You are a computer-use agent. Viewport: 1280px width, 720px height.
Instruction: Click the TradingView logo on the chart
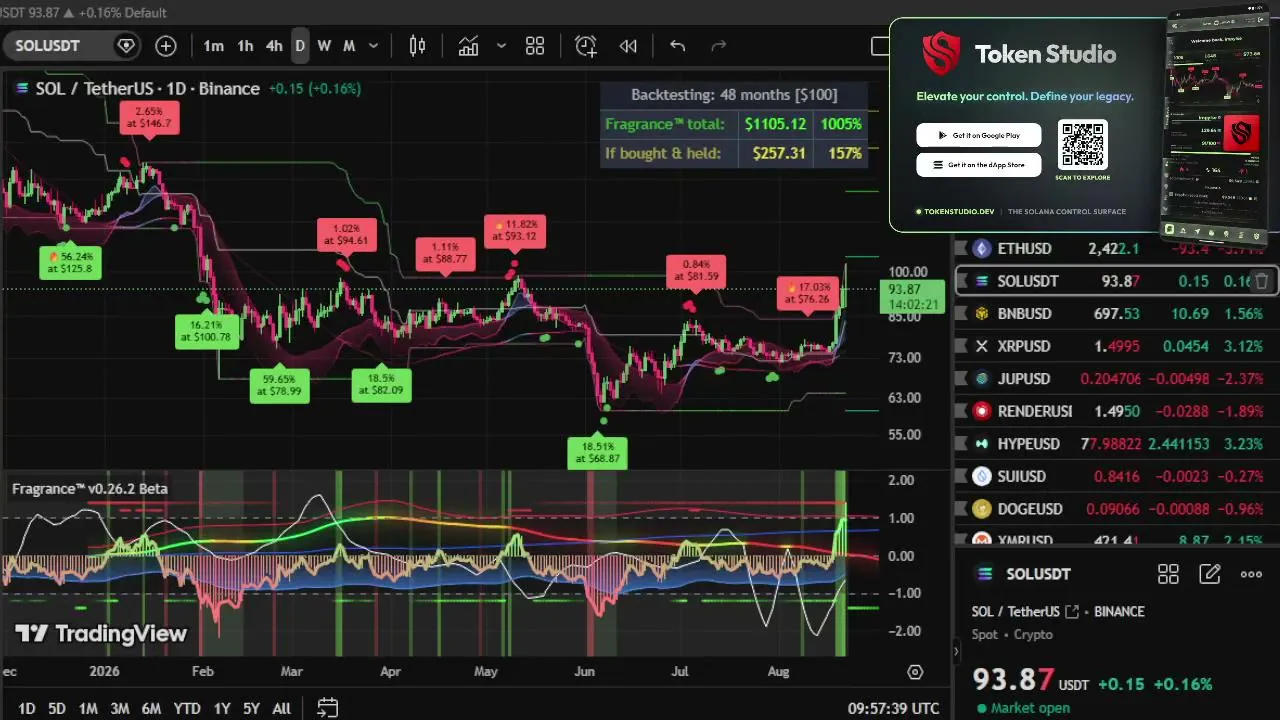click(101, 633)
